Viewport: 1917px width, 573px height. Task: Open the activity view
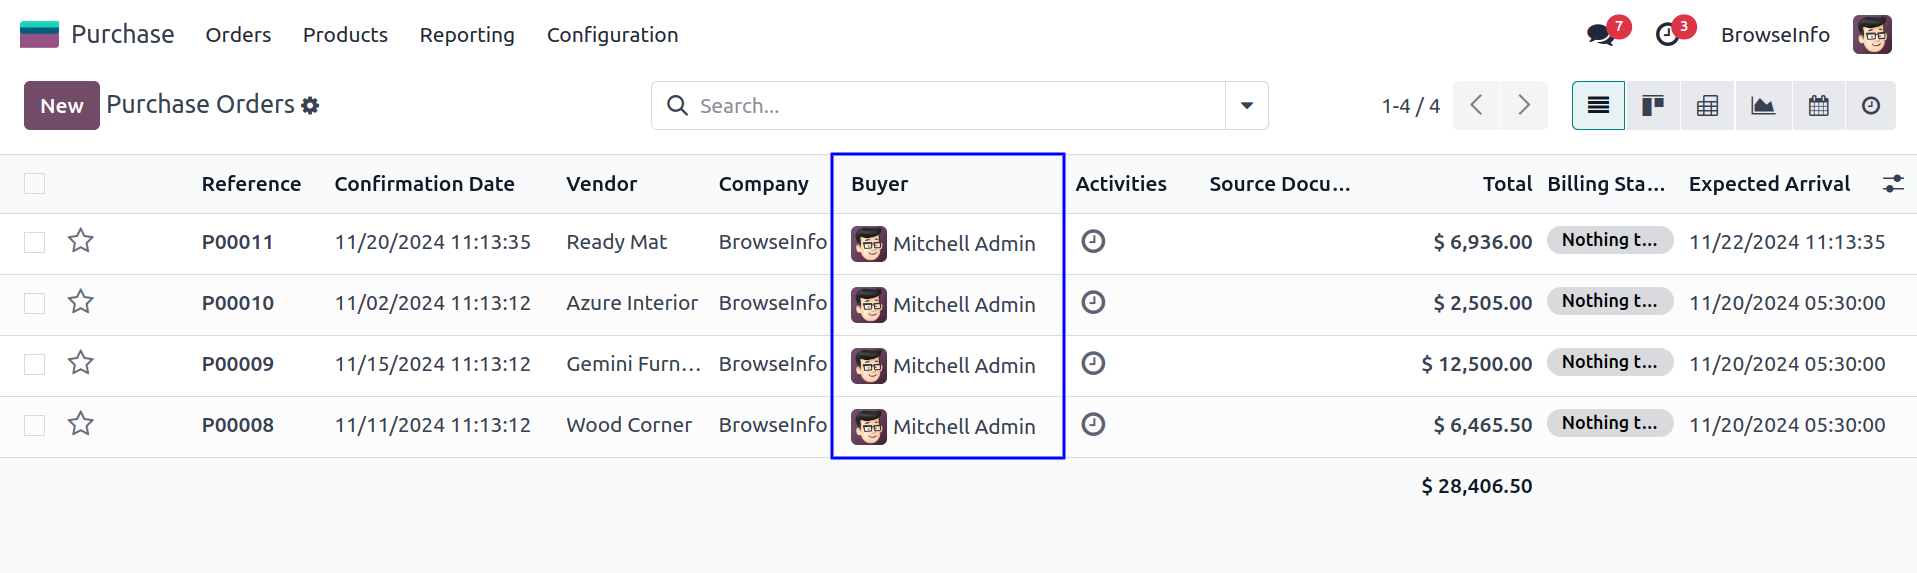[1870, 106]
